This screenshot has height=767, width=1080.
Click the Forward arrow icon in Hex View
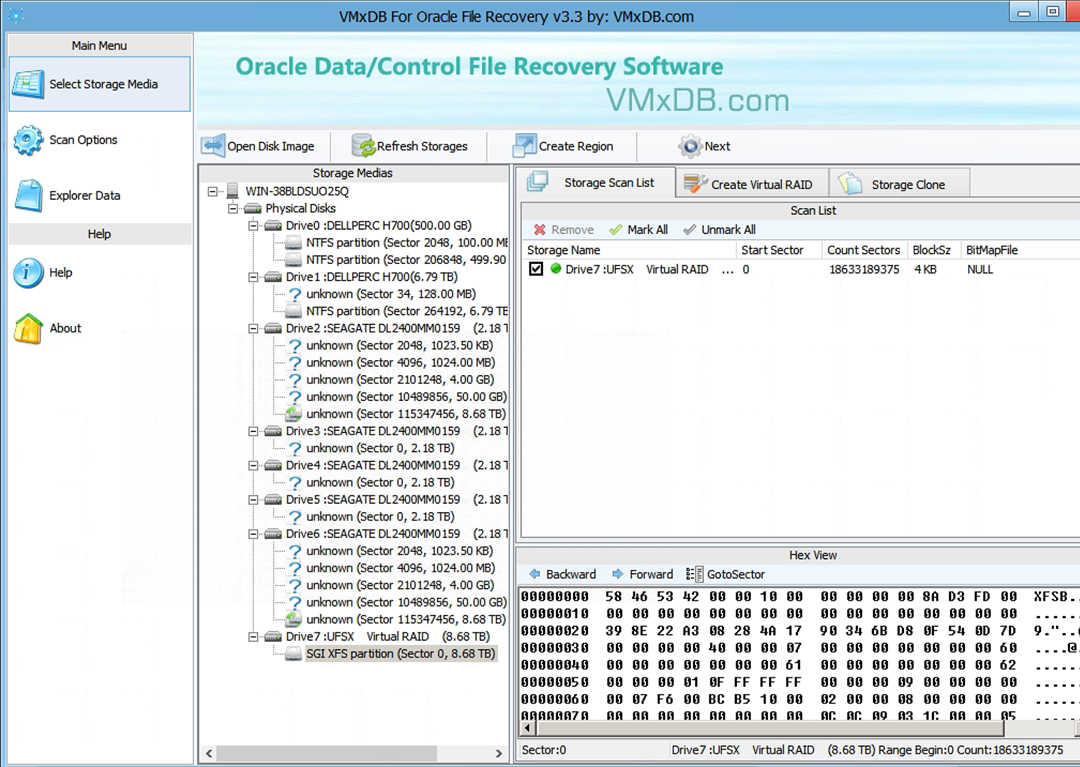[x=618, y=574]
